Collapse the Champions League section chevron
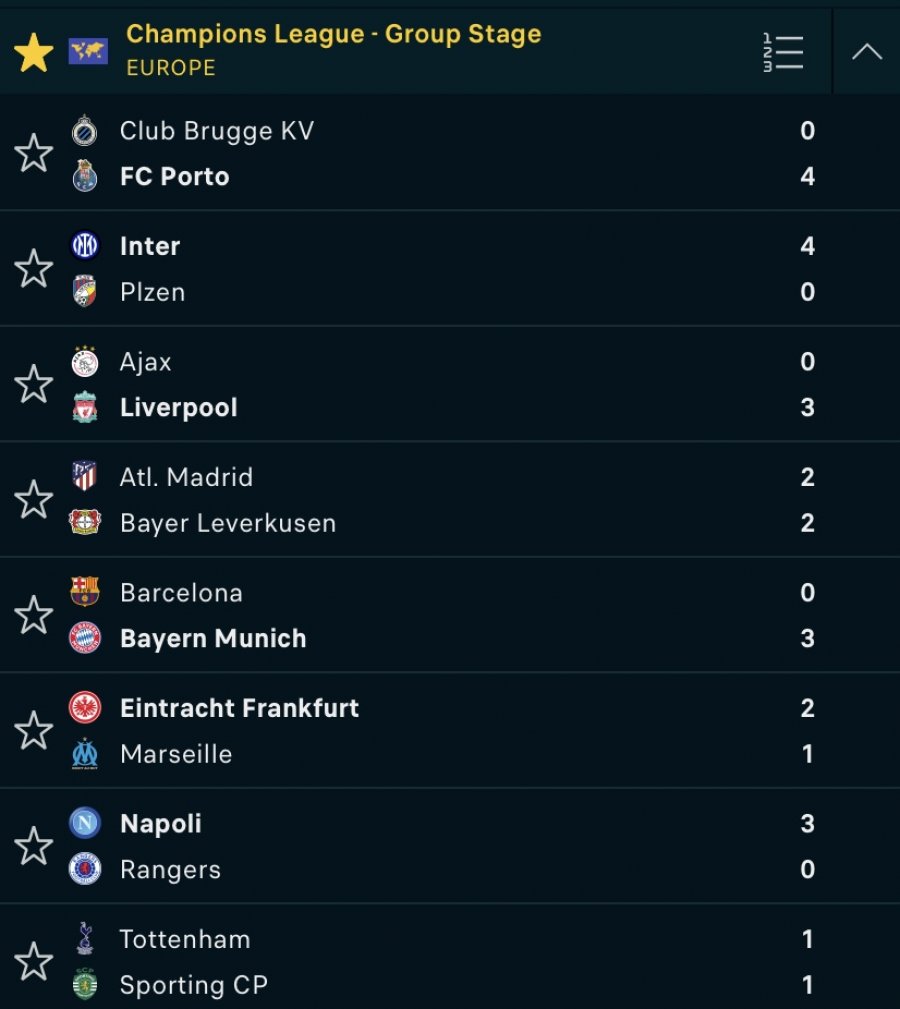The width and height of the screenshot is (900, 1009). pyautogui.click(x=867, y=51)
